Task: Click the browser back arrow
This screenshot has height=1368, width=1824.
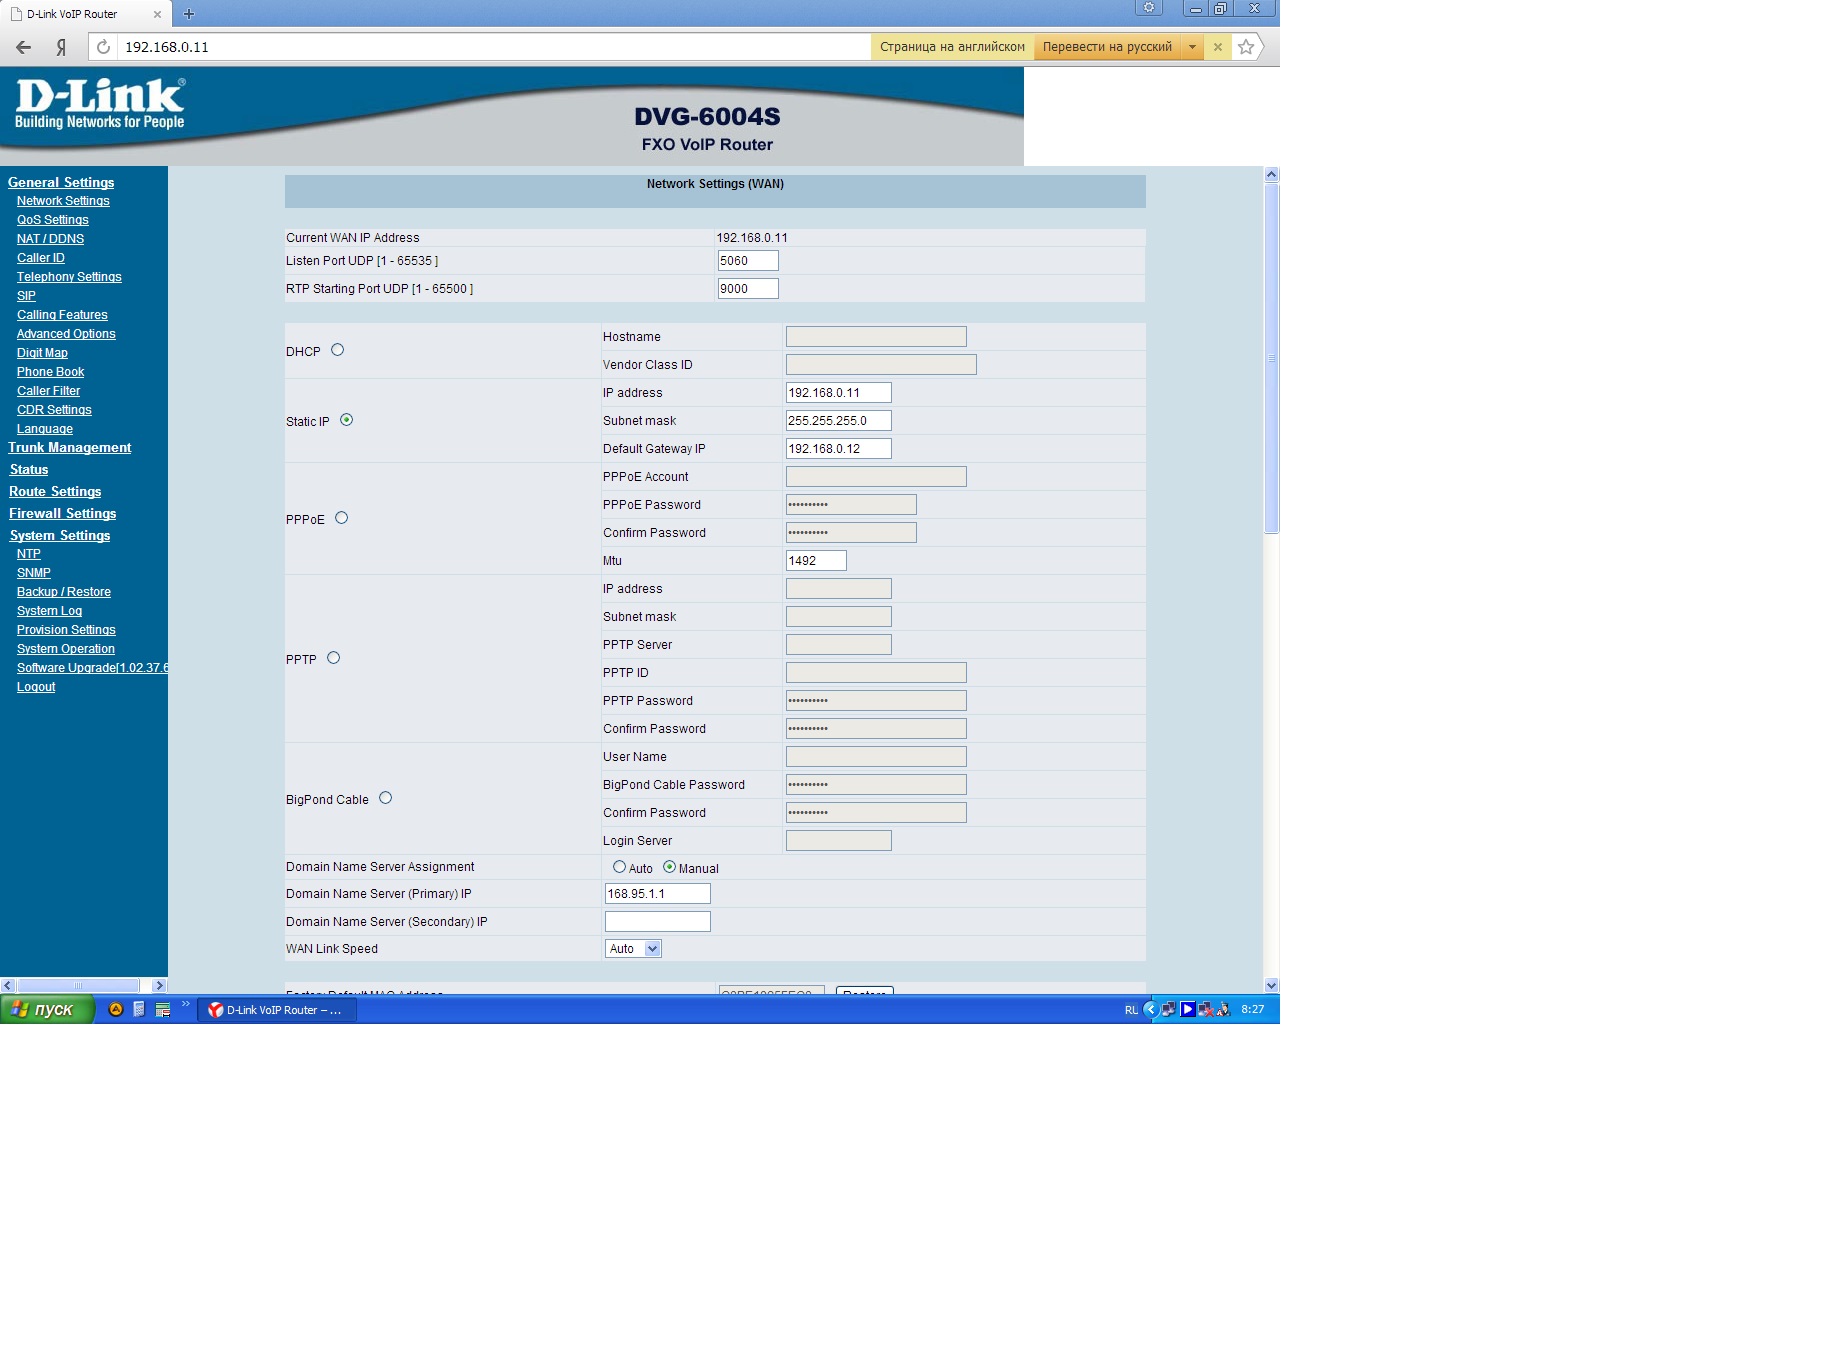Action: tap(24, 47)
